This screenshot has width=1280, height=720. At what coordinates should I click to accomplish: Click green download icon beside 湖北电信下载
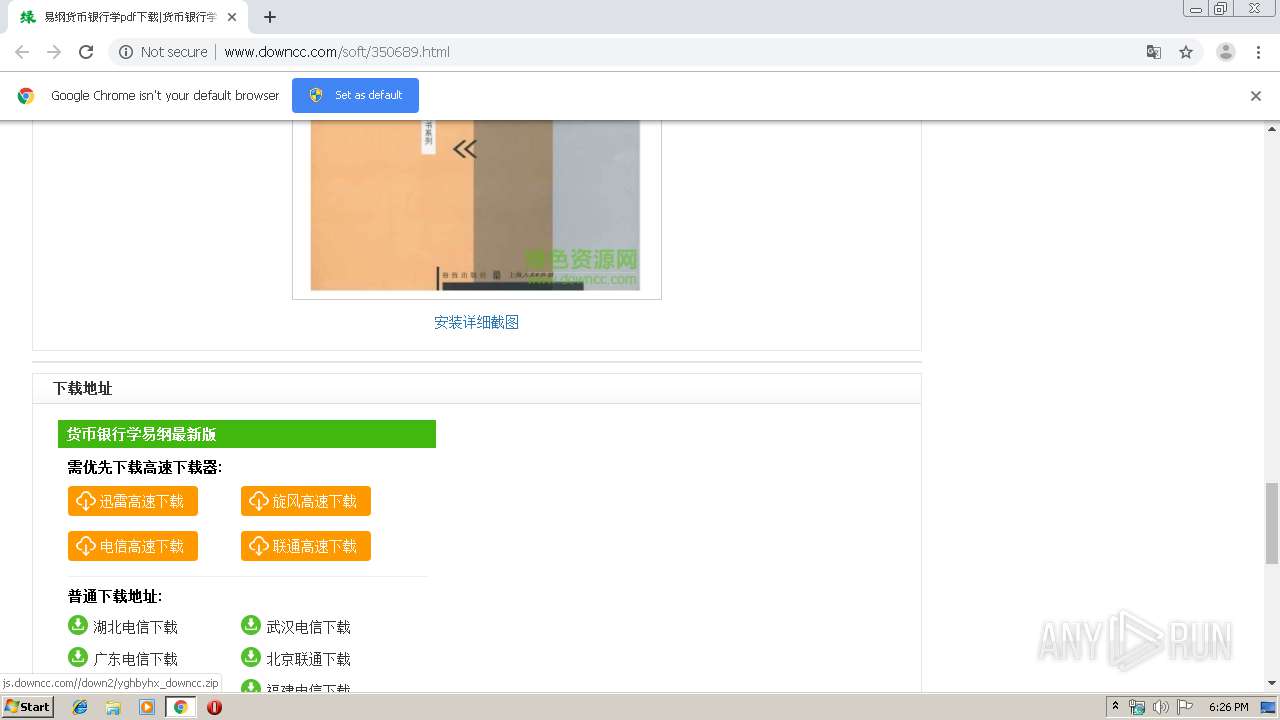[78, 625]
